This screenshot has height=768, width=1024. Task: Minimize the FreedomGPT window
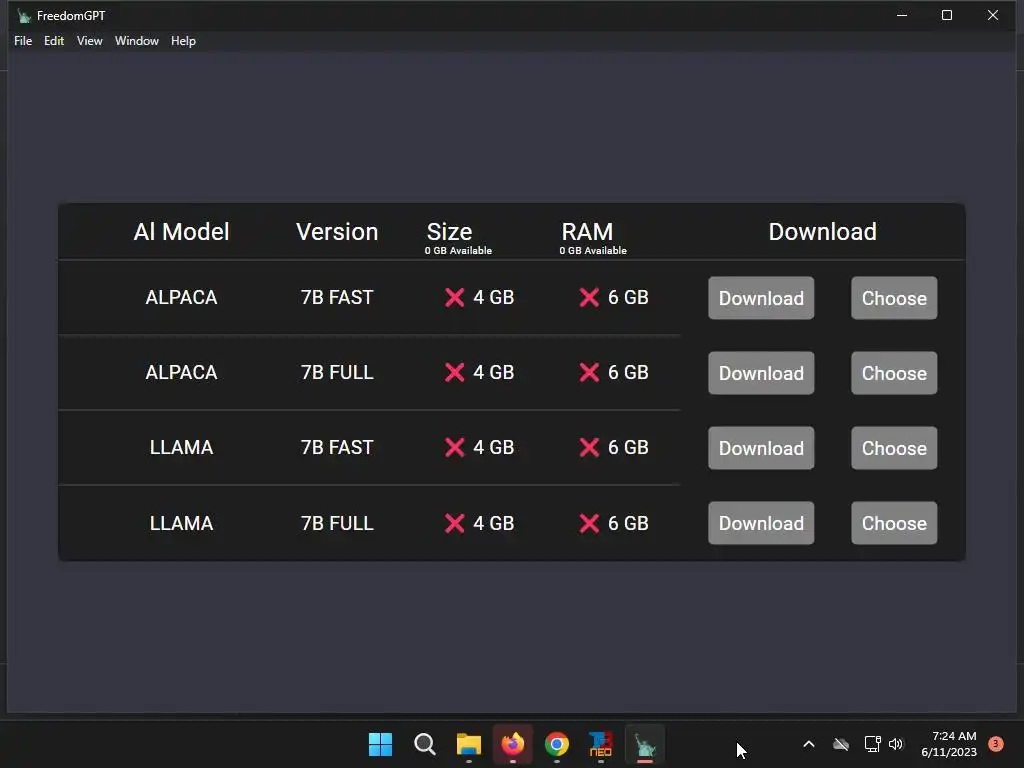click(902, 15)
